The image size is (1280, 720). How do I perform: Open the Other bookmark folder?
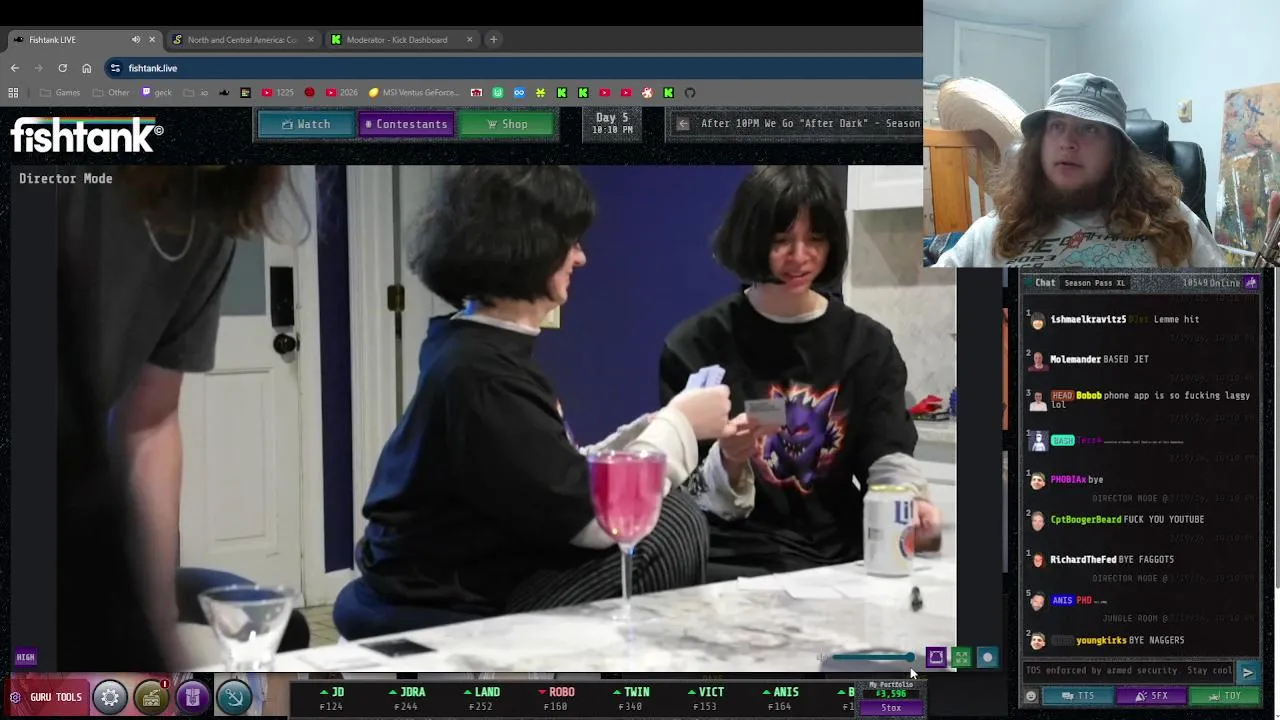pos(111,93)
